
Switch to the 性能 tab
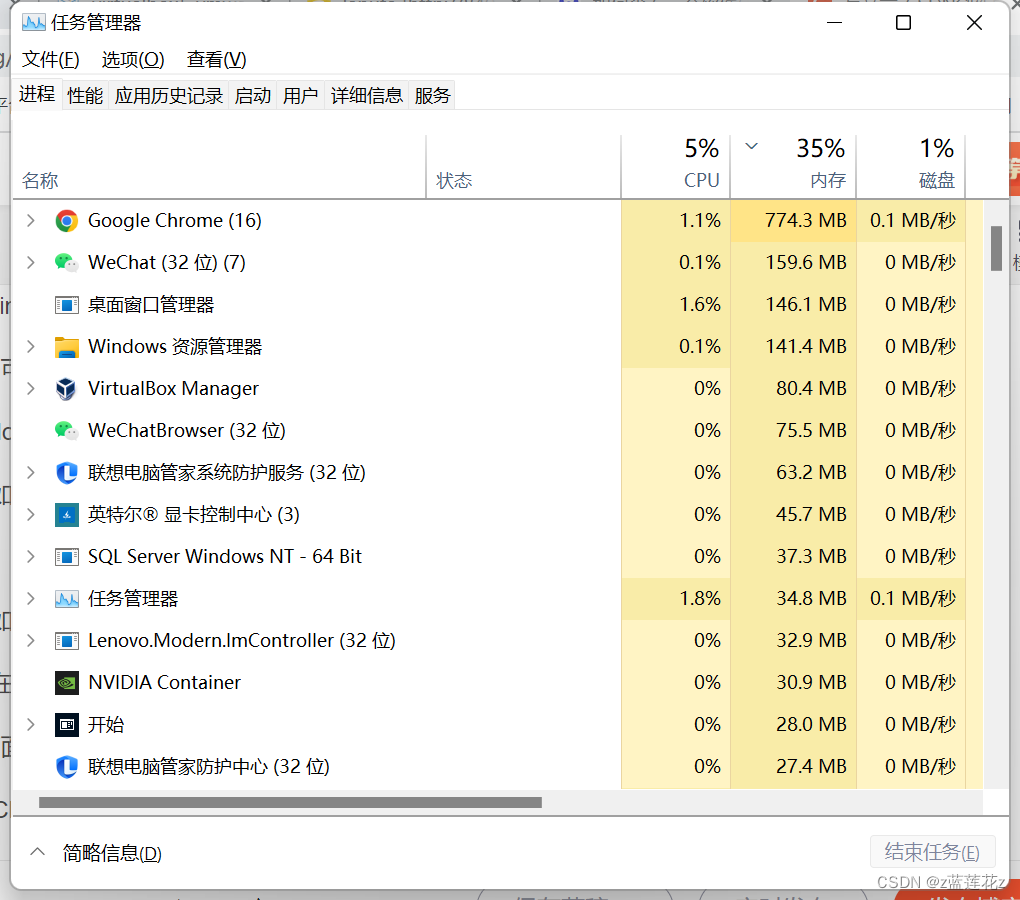(x=85, y=96)
